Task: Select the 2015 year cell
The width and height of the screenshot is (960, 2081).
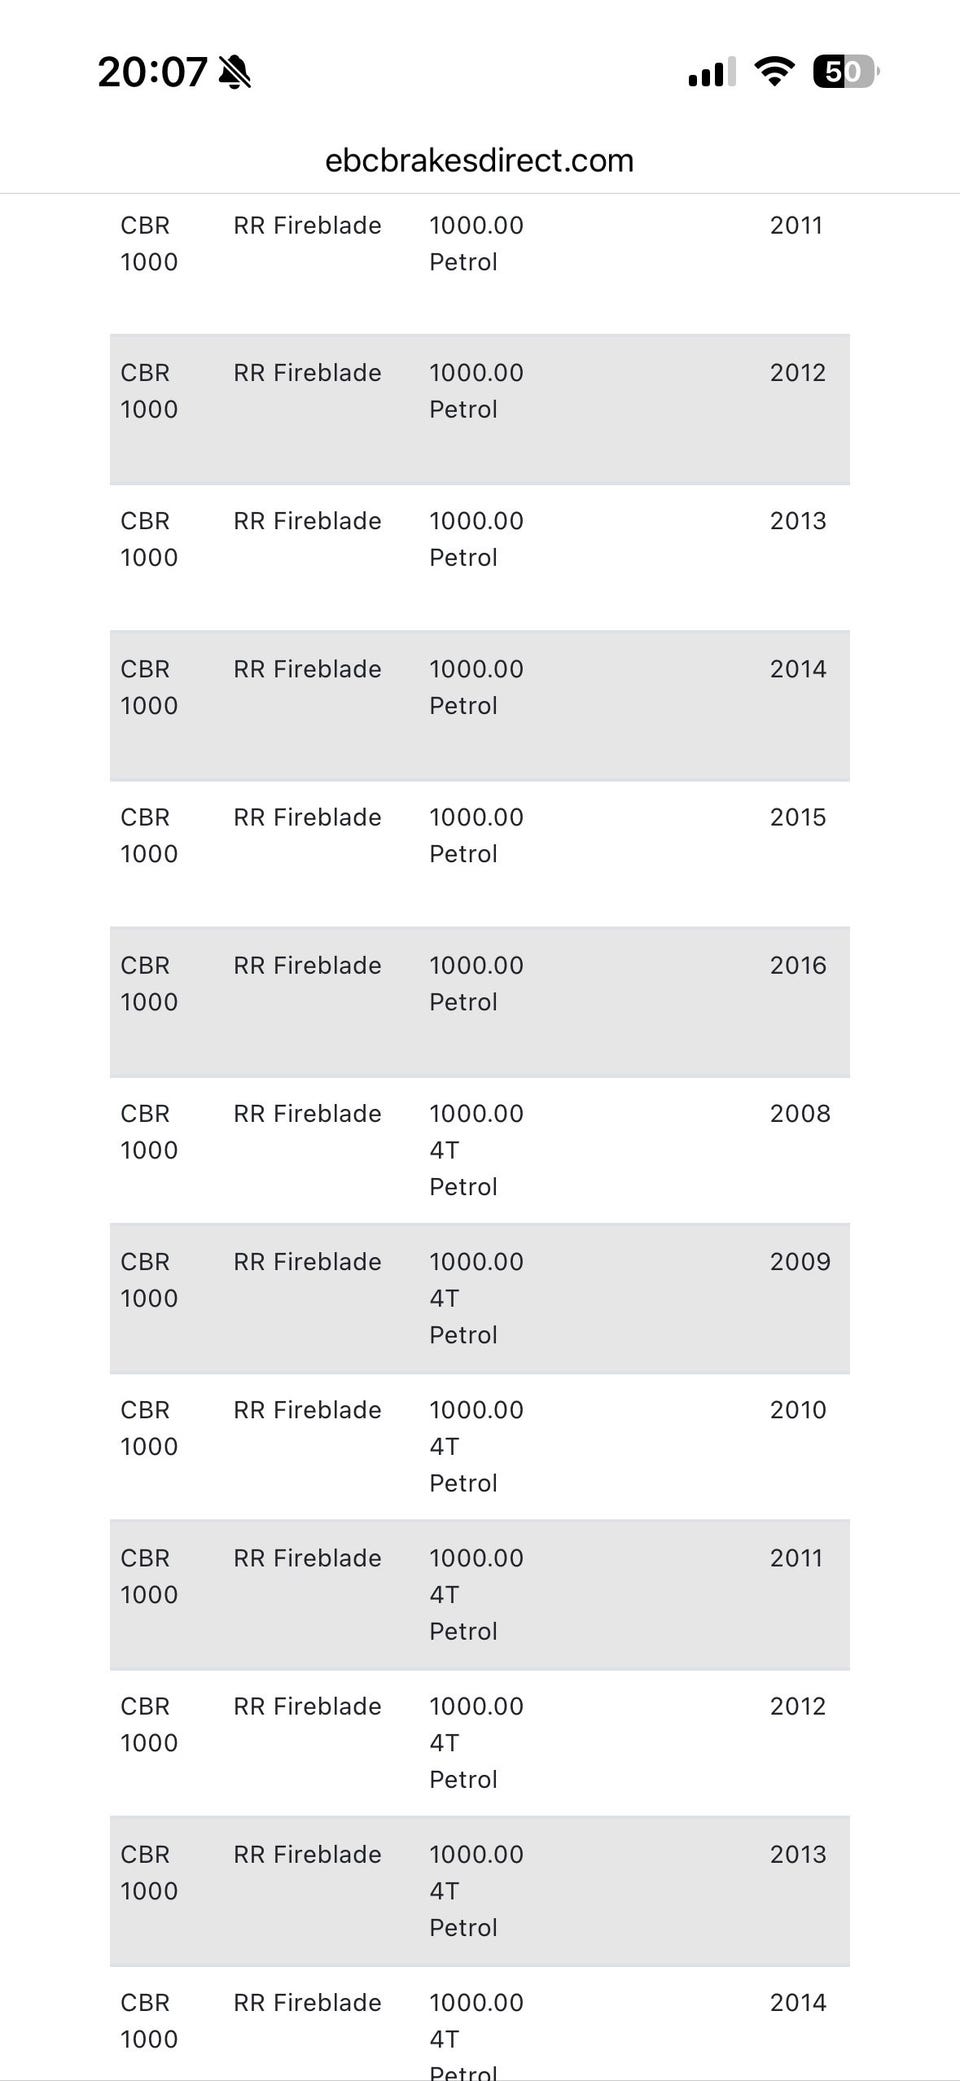Action: click(797, 817)
